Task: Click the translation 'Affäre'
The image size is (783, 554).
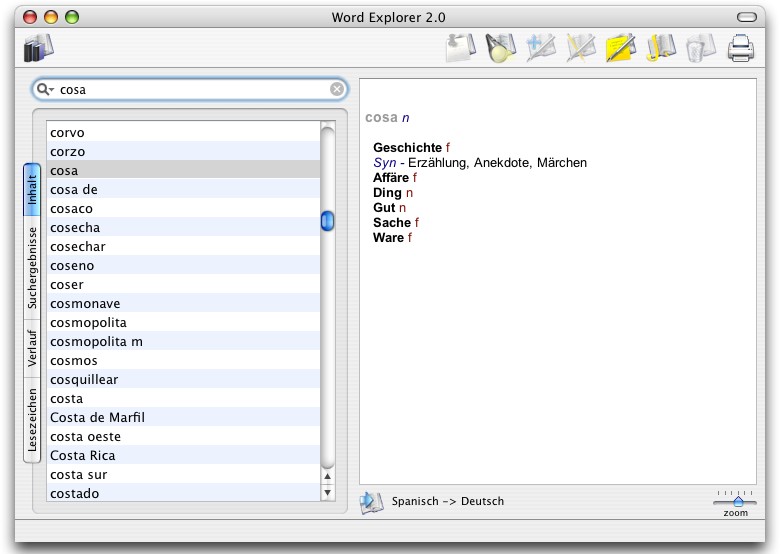Action: click(391, 177)
